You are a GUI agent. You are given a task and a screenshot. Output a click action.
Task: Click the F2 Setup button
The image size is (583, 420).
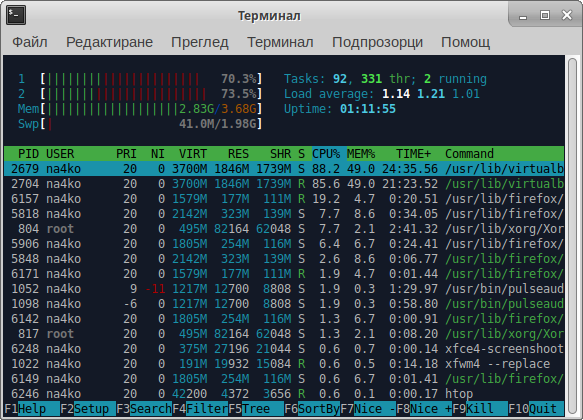(88, 408)
